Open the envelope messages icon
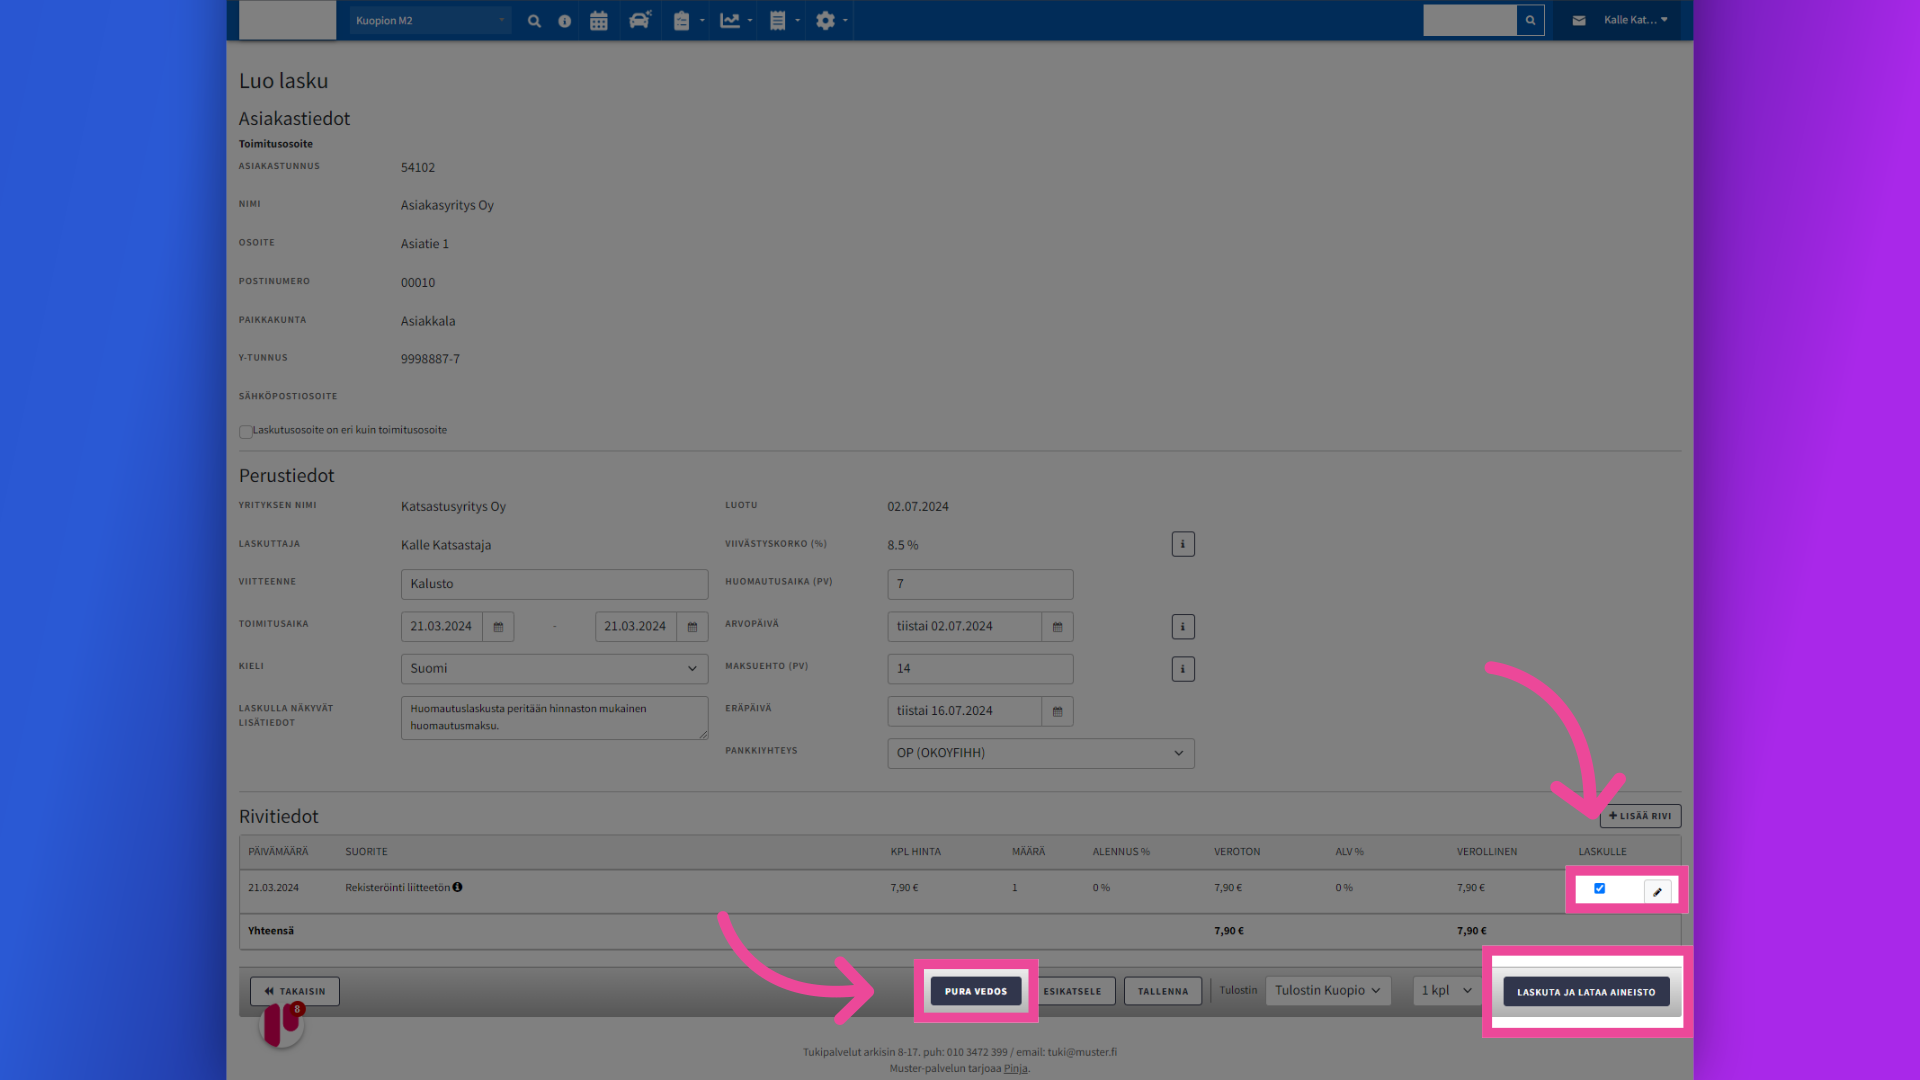Viewport: 1920px width, 1080px height. tap(1579, 20)
